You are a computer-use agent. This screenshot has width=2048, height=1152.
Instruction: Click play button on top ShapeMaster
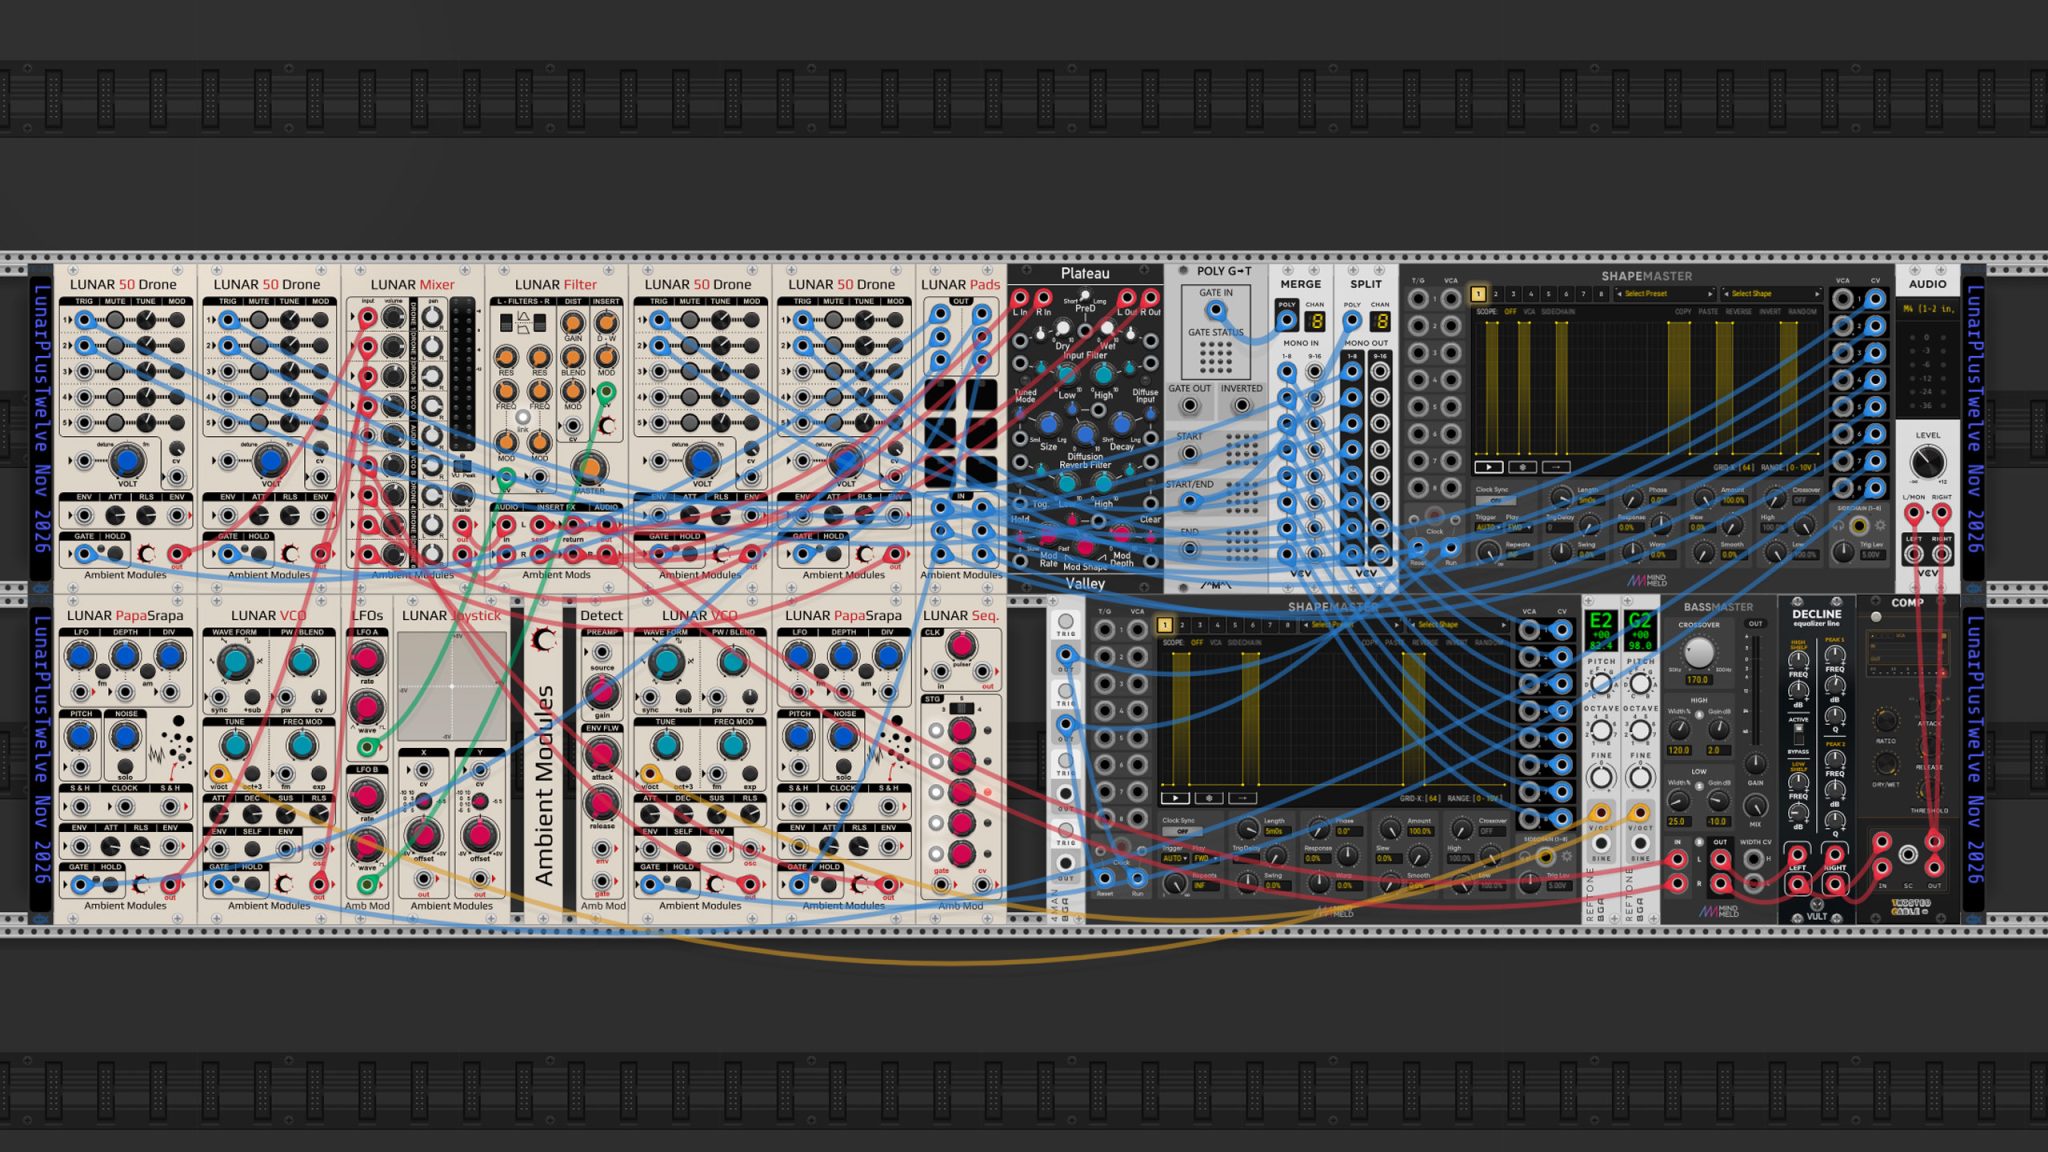(x=1488, y=467)
